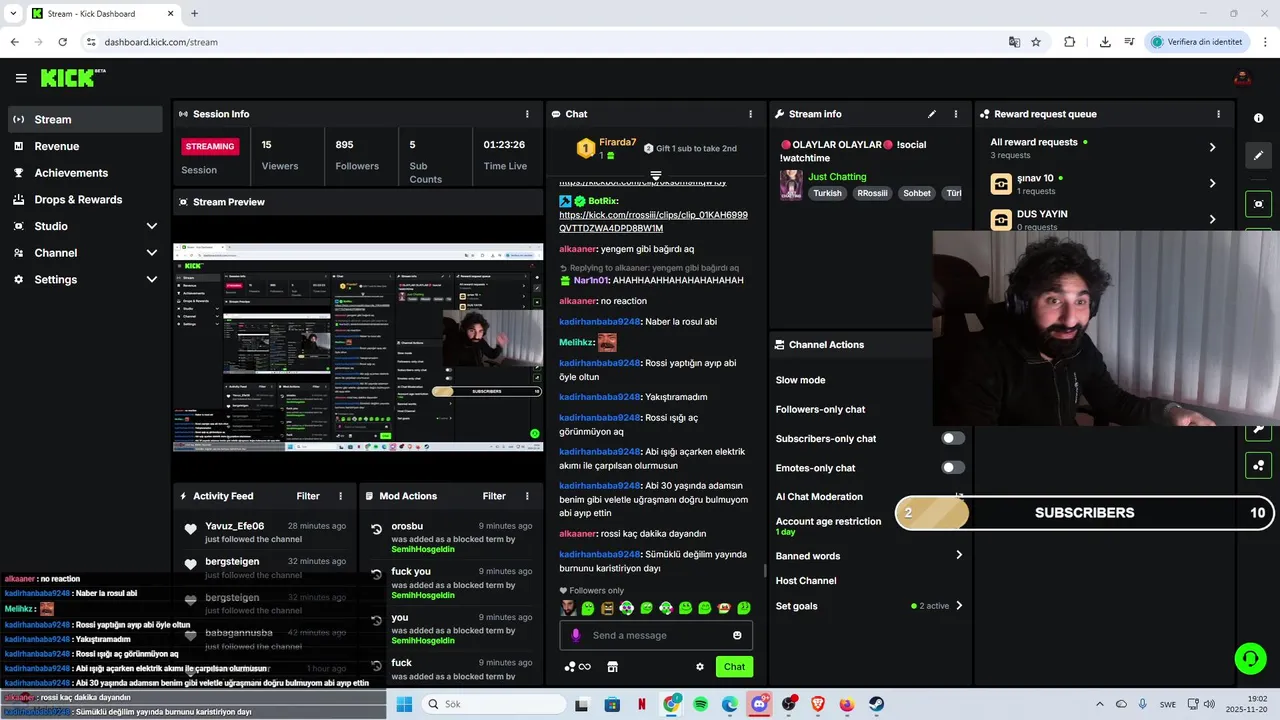Click the Just Chatting category link

pos(837,177)
